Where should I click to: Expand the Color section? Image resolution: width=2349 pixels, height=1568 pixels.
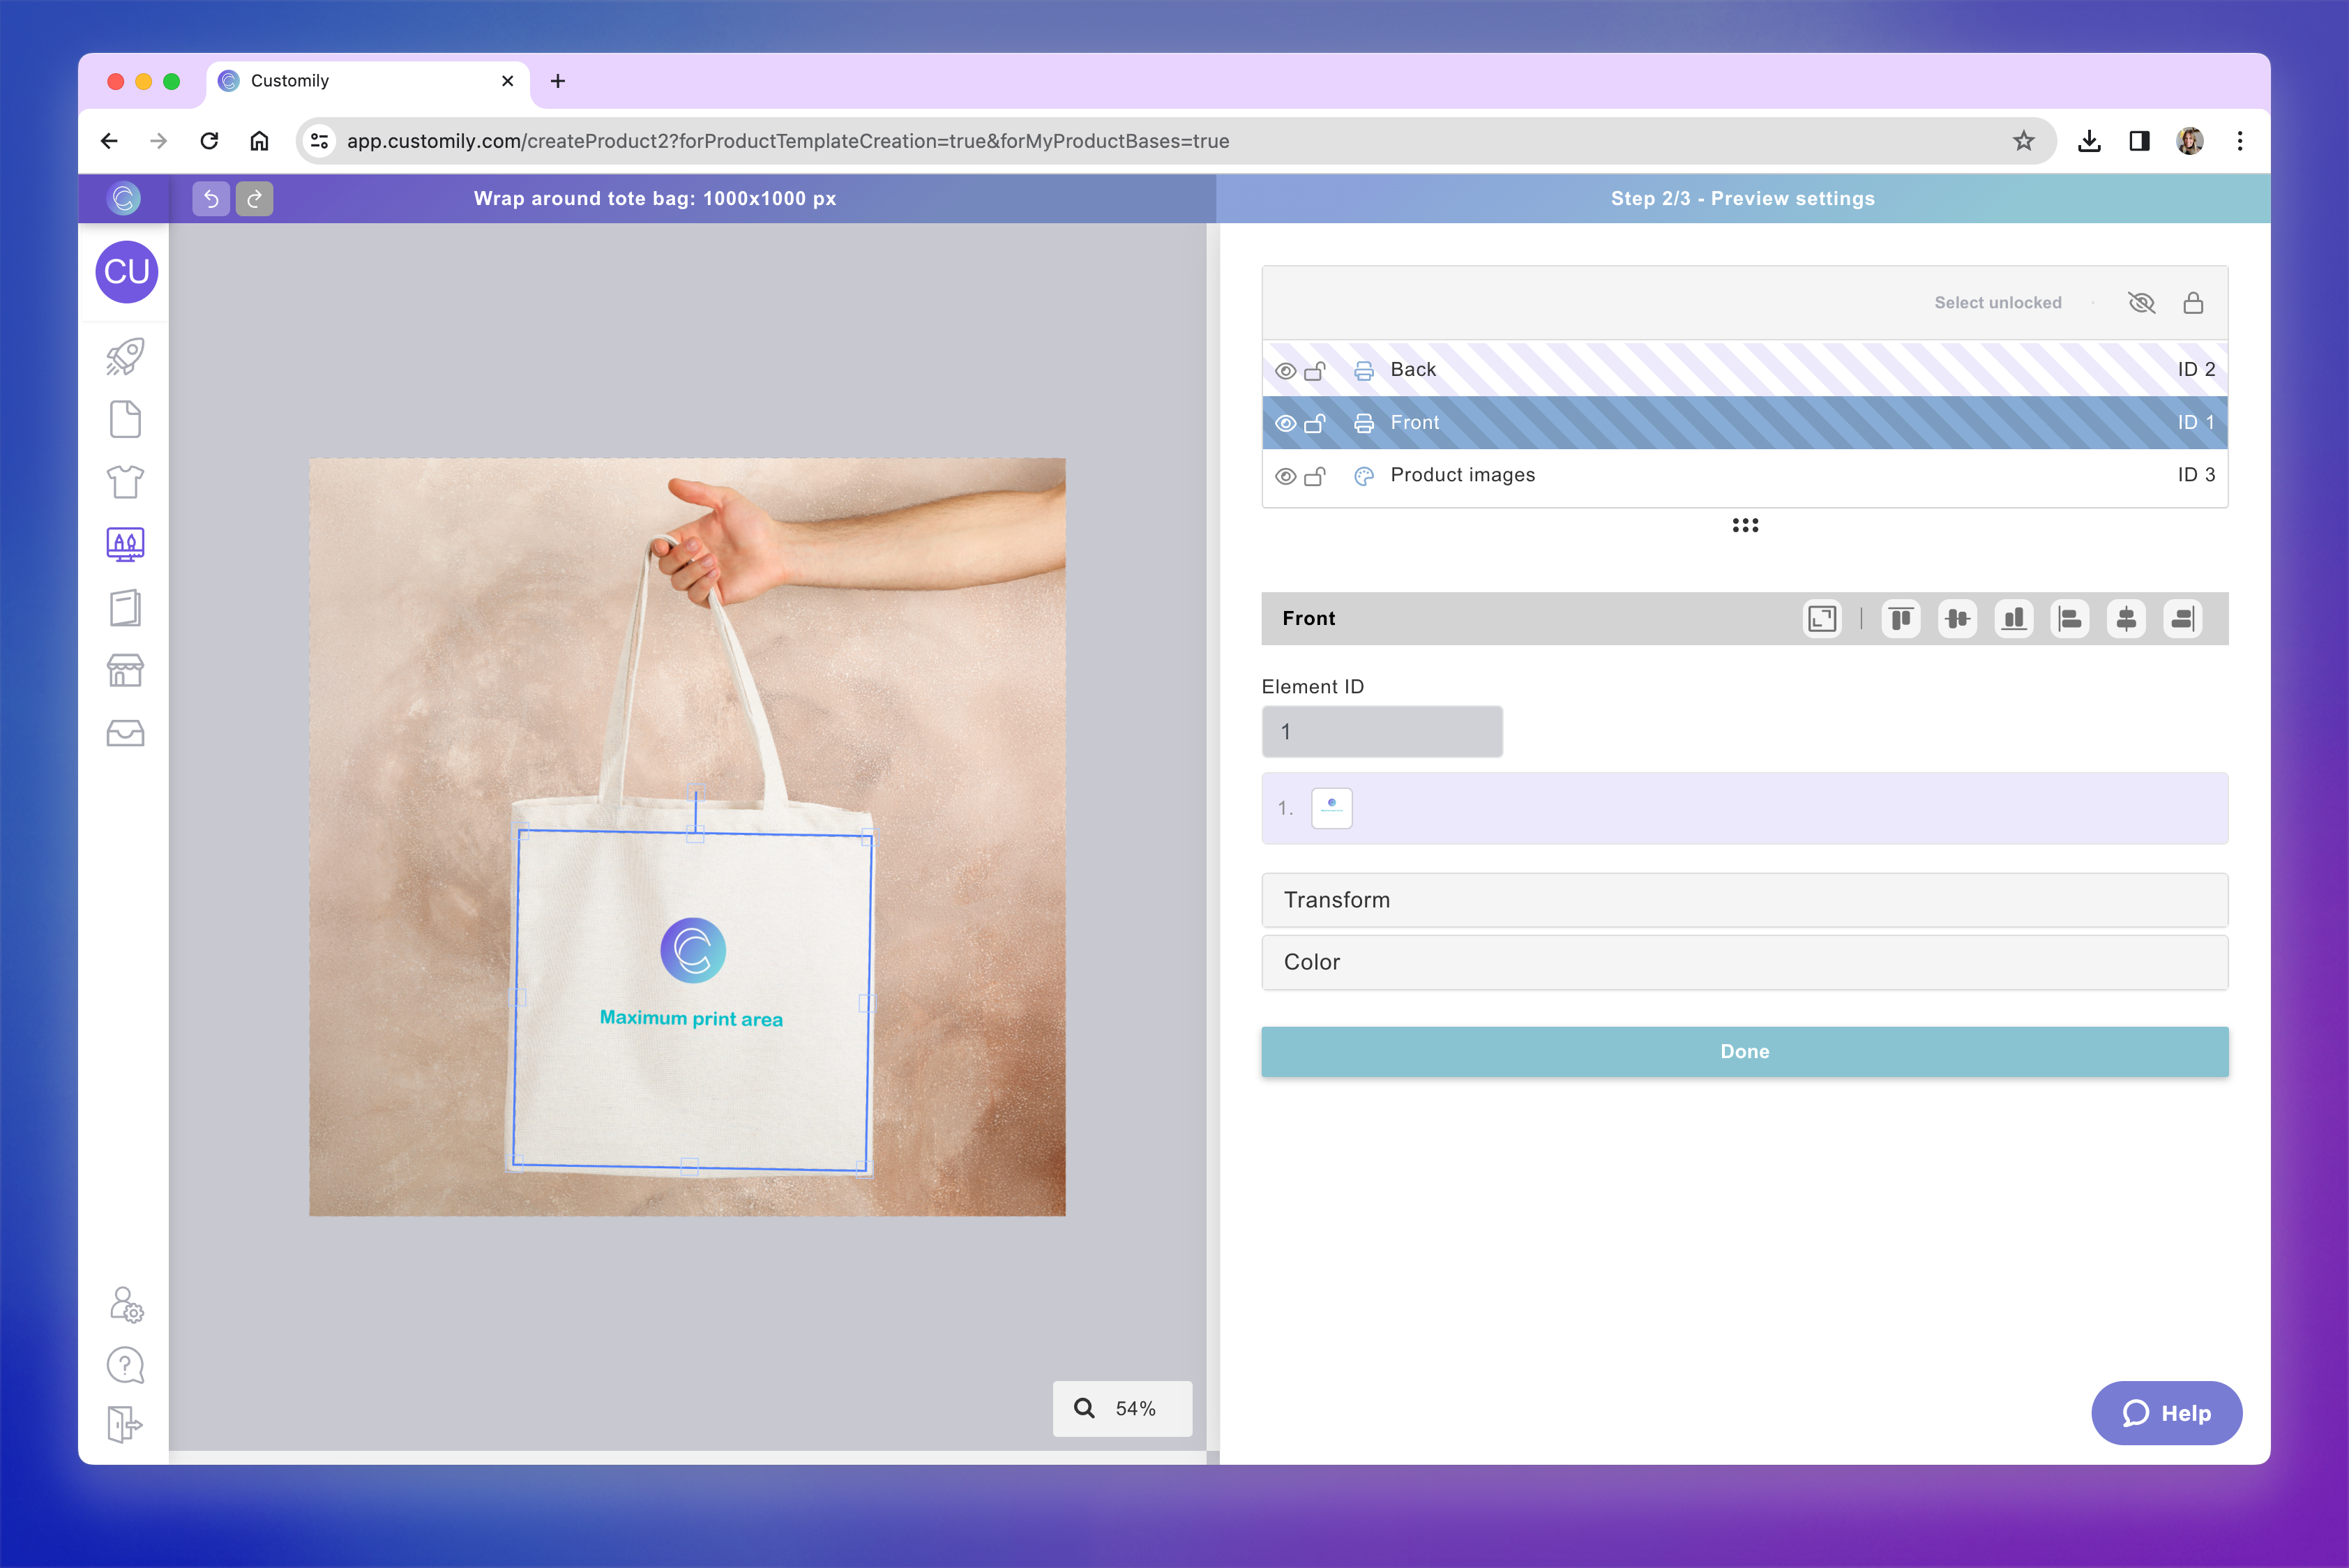[x=1744, y=962]
